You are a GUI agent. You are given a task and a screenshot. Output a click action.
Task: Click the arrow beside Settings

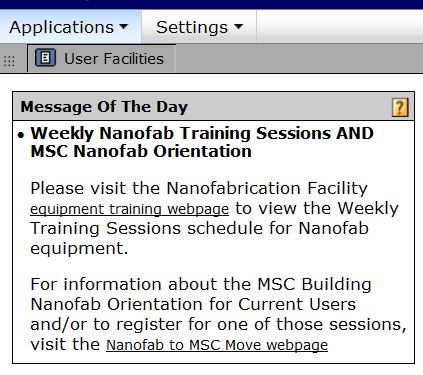coord(238,26)
